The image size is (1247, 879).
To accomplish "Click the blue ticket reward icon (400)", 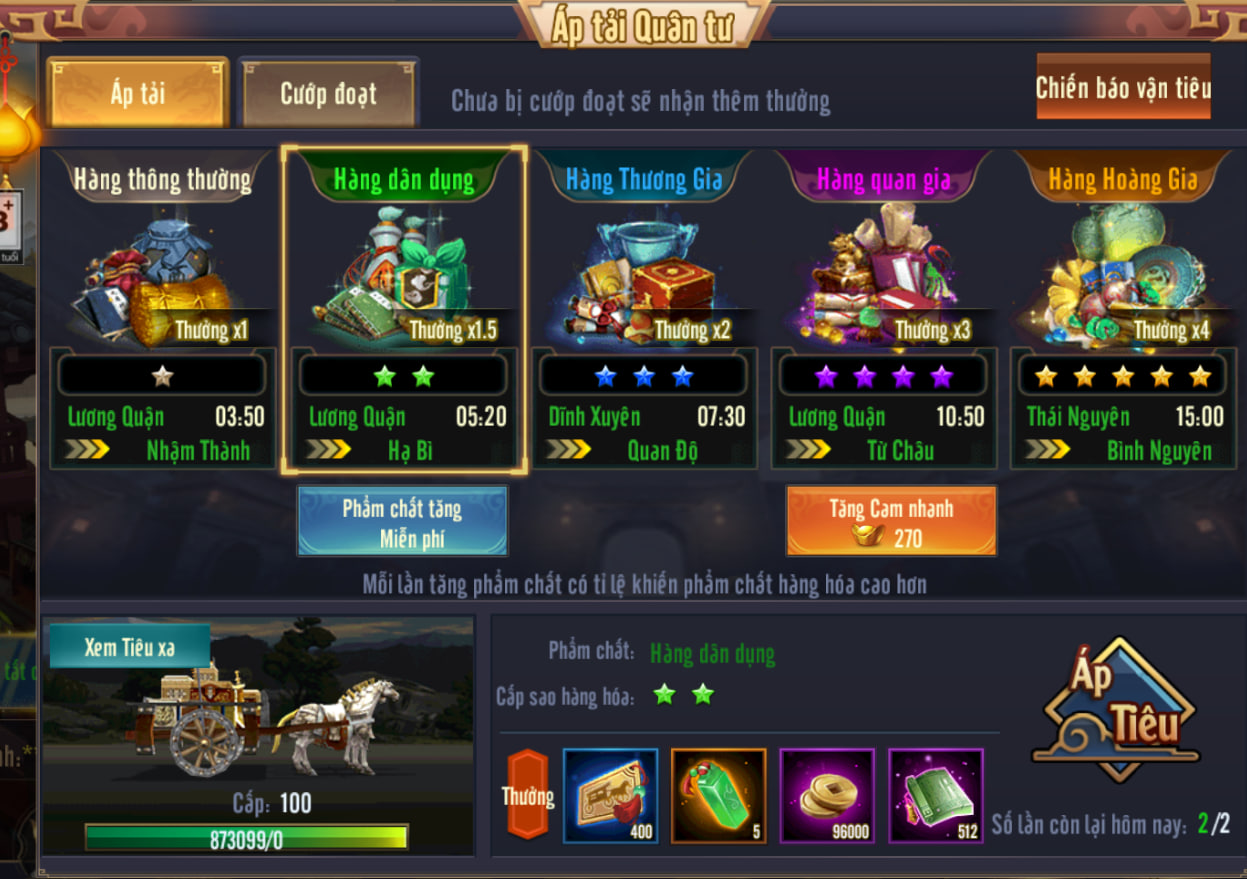I will 610,795.
